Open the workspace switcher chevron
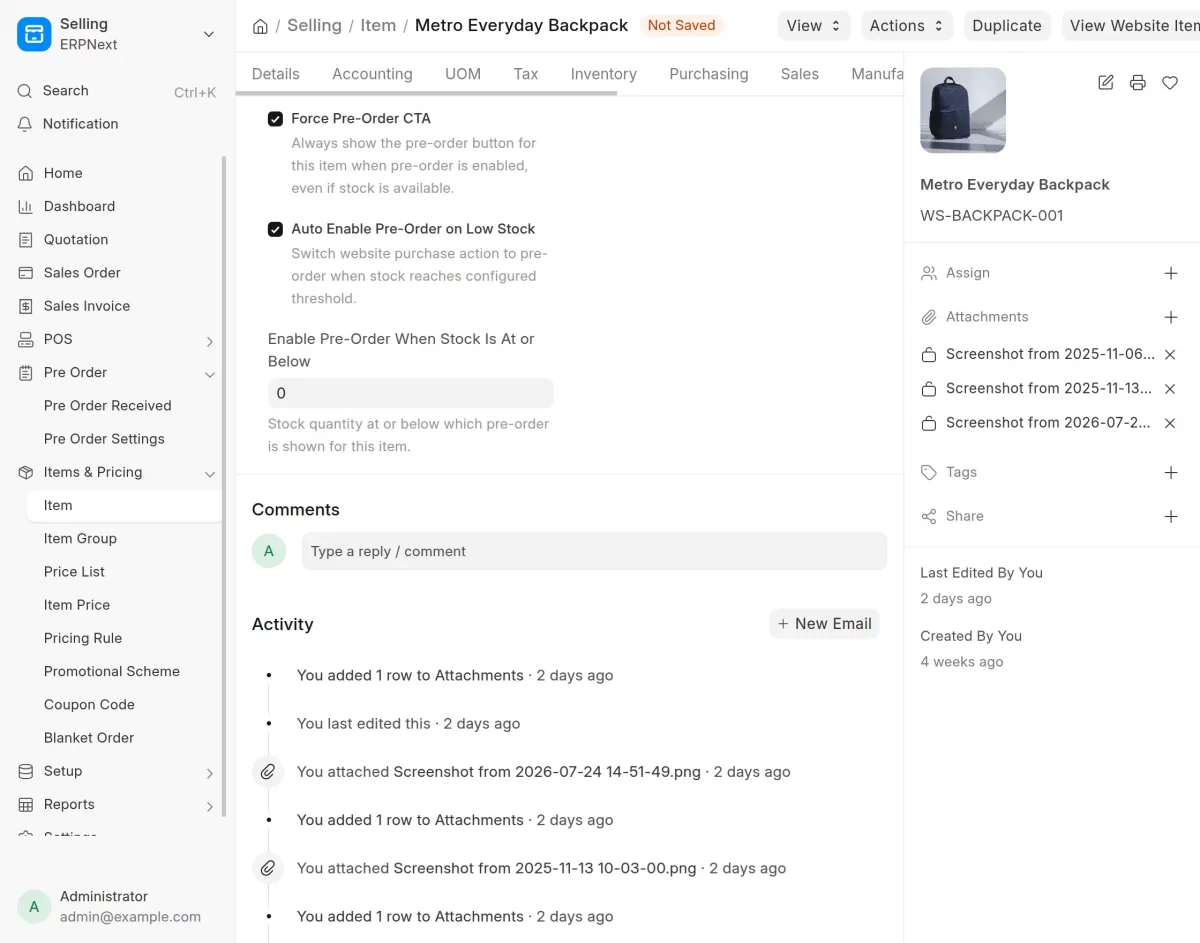This screenshot has width=1200, height=943. (x=209, y=34)
